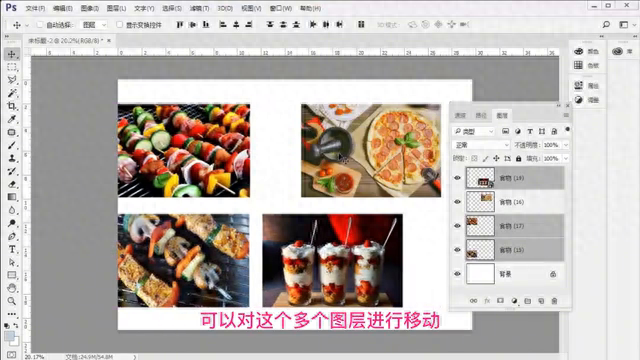
Task: Open the Layers panel flyout menu
Action: 566,116
